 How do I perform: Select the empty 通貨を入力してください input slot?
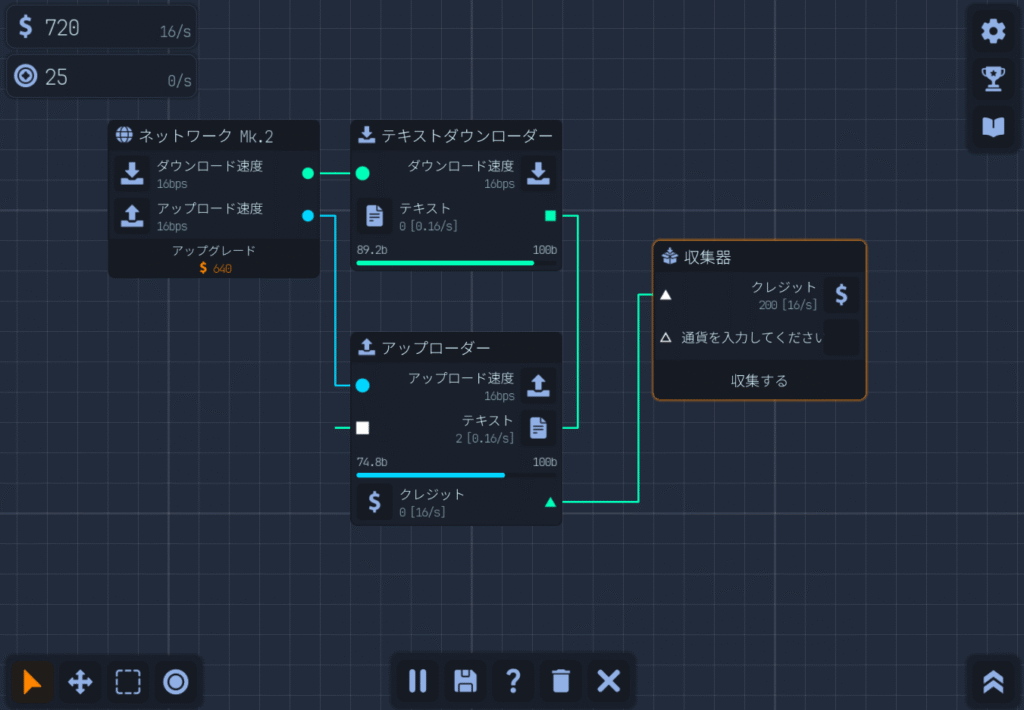[841, 338]
